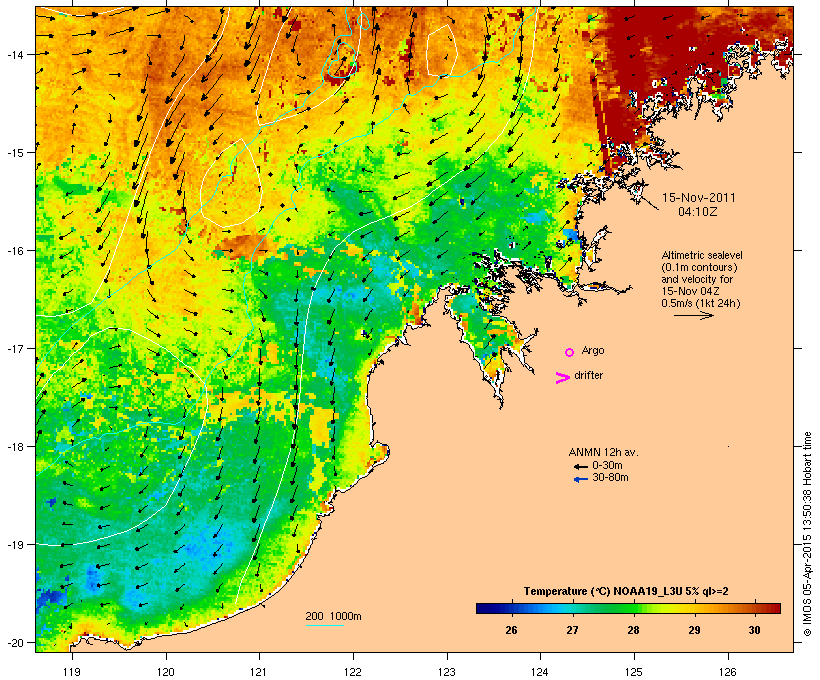Click longitude axis label 126
Screen dimensions: 820x680
click(728, 672)
